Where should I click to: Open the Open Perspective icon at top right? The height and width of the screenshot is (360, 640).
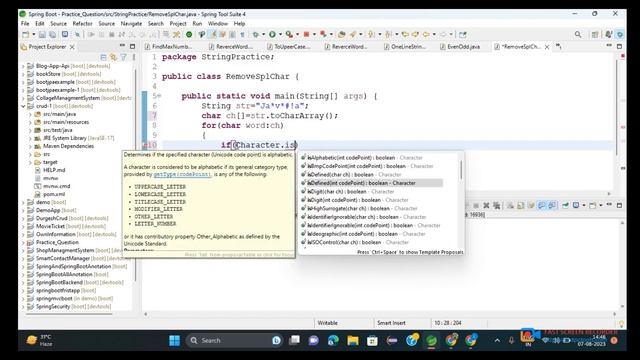tap(595, 35)
